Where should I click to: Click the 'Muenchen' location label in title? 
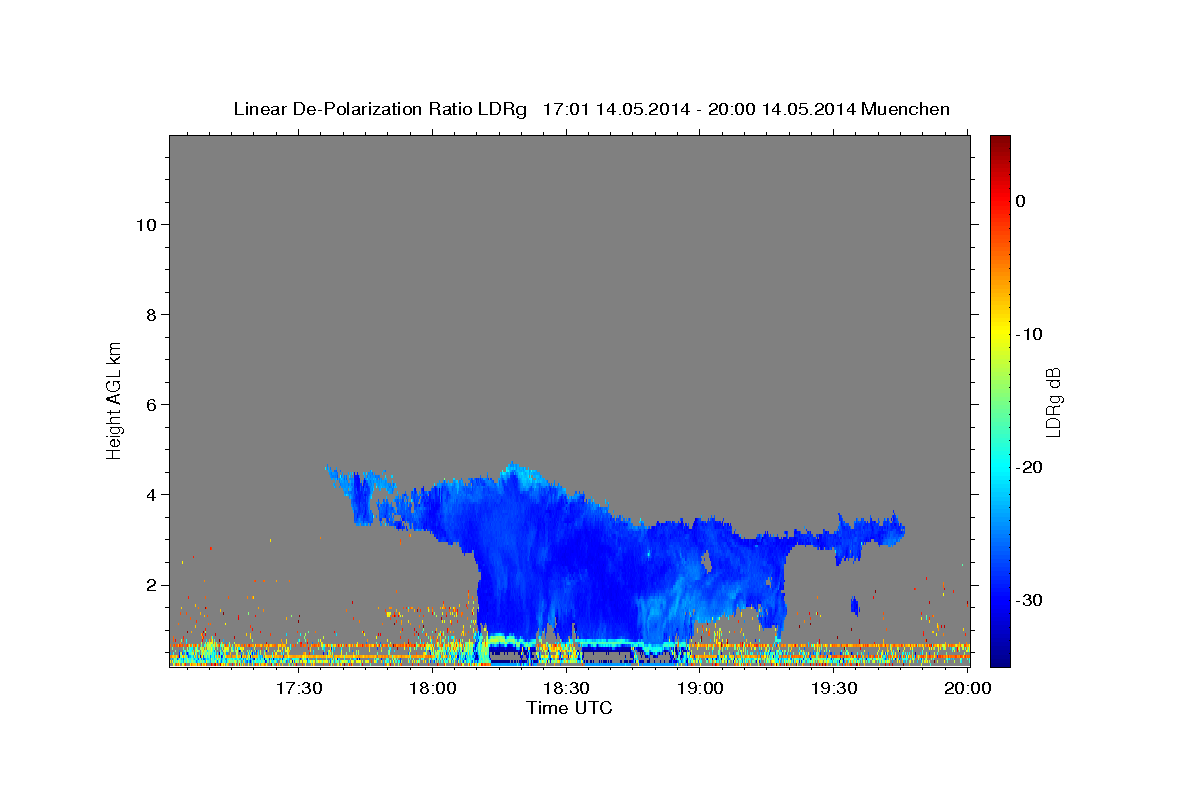pos(906,109)
